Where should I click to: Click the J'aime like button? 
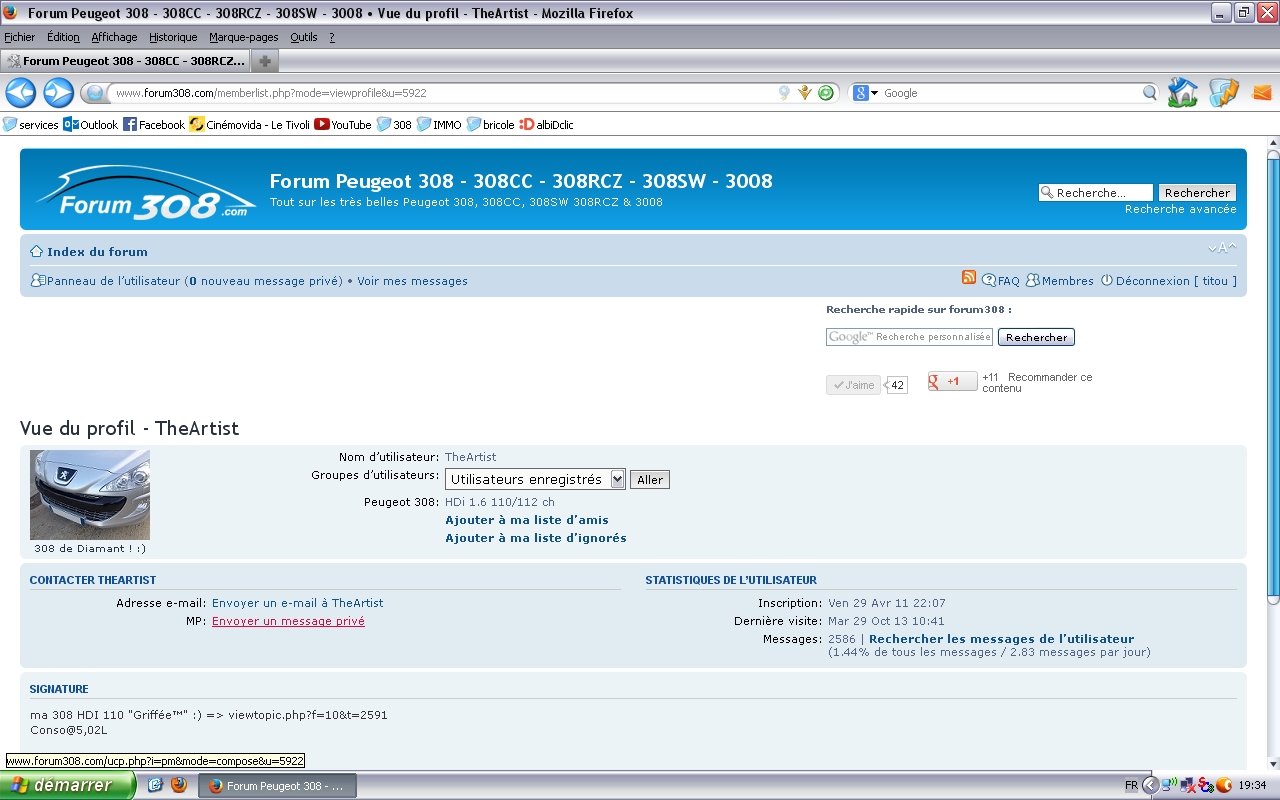(x=853, y=385)
